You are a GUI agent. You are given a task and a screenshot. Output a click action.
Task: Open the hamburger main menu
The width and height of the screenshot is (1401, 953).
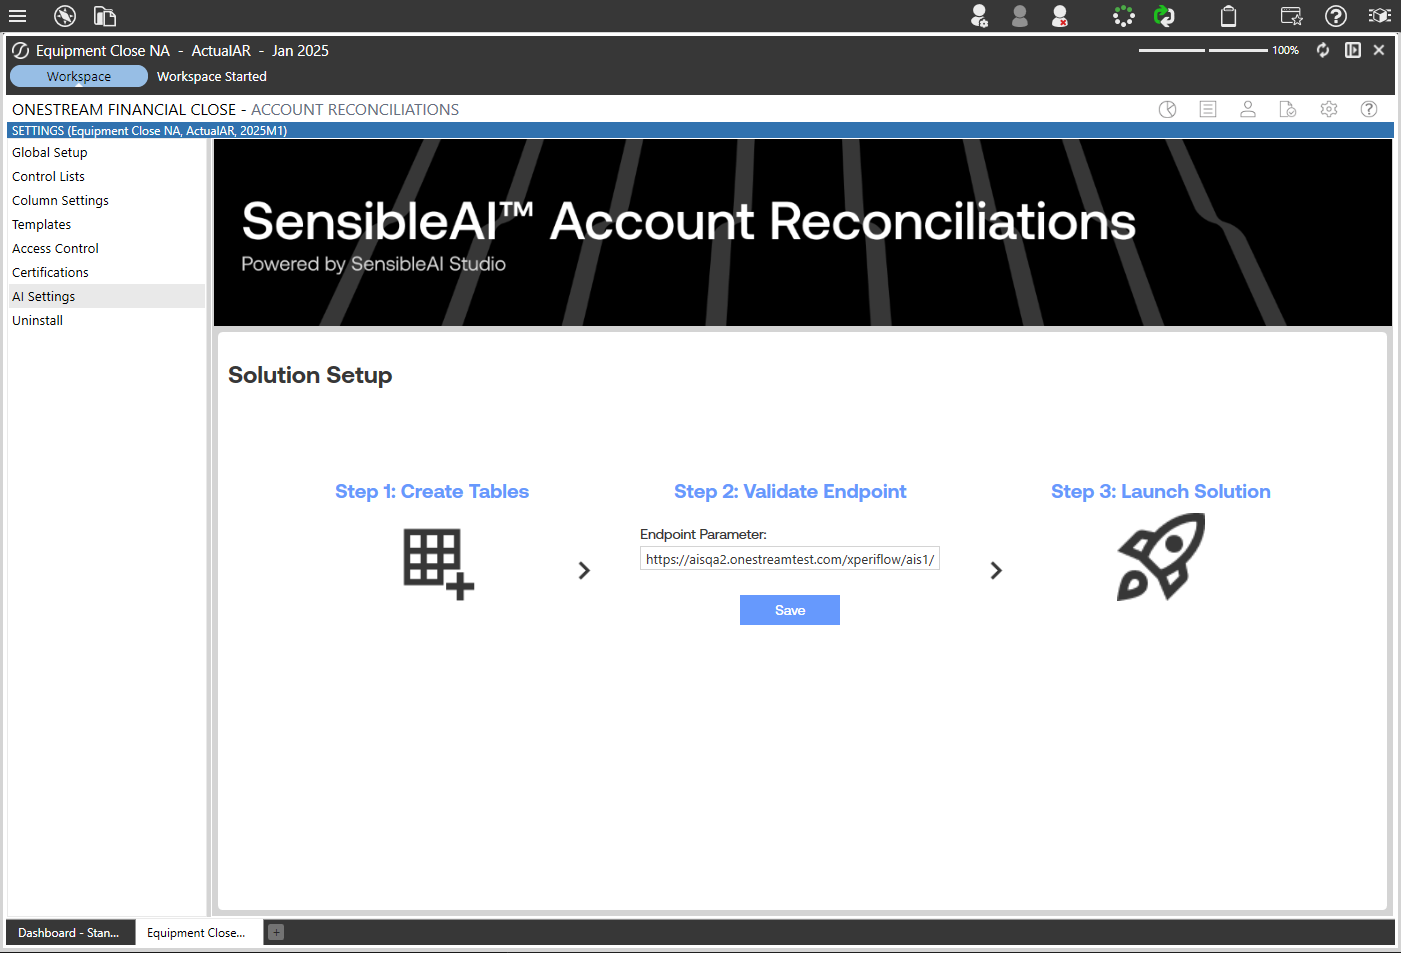point(17,16)
